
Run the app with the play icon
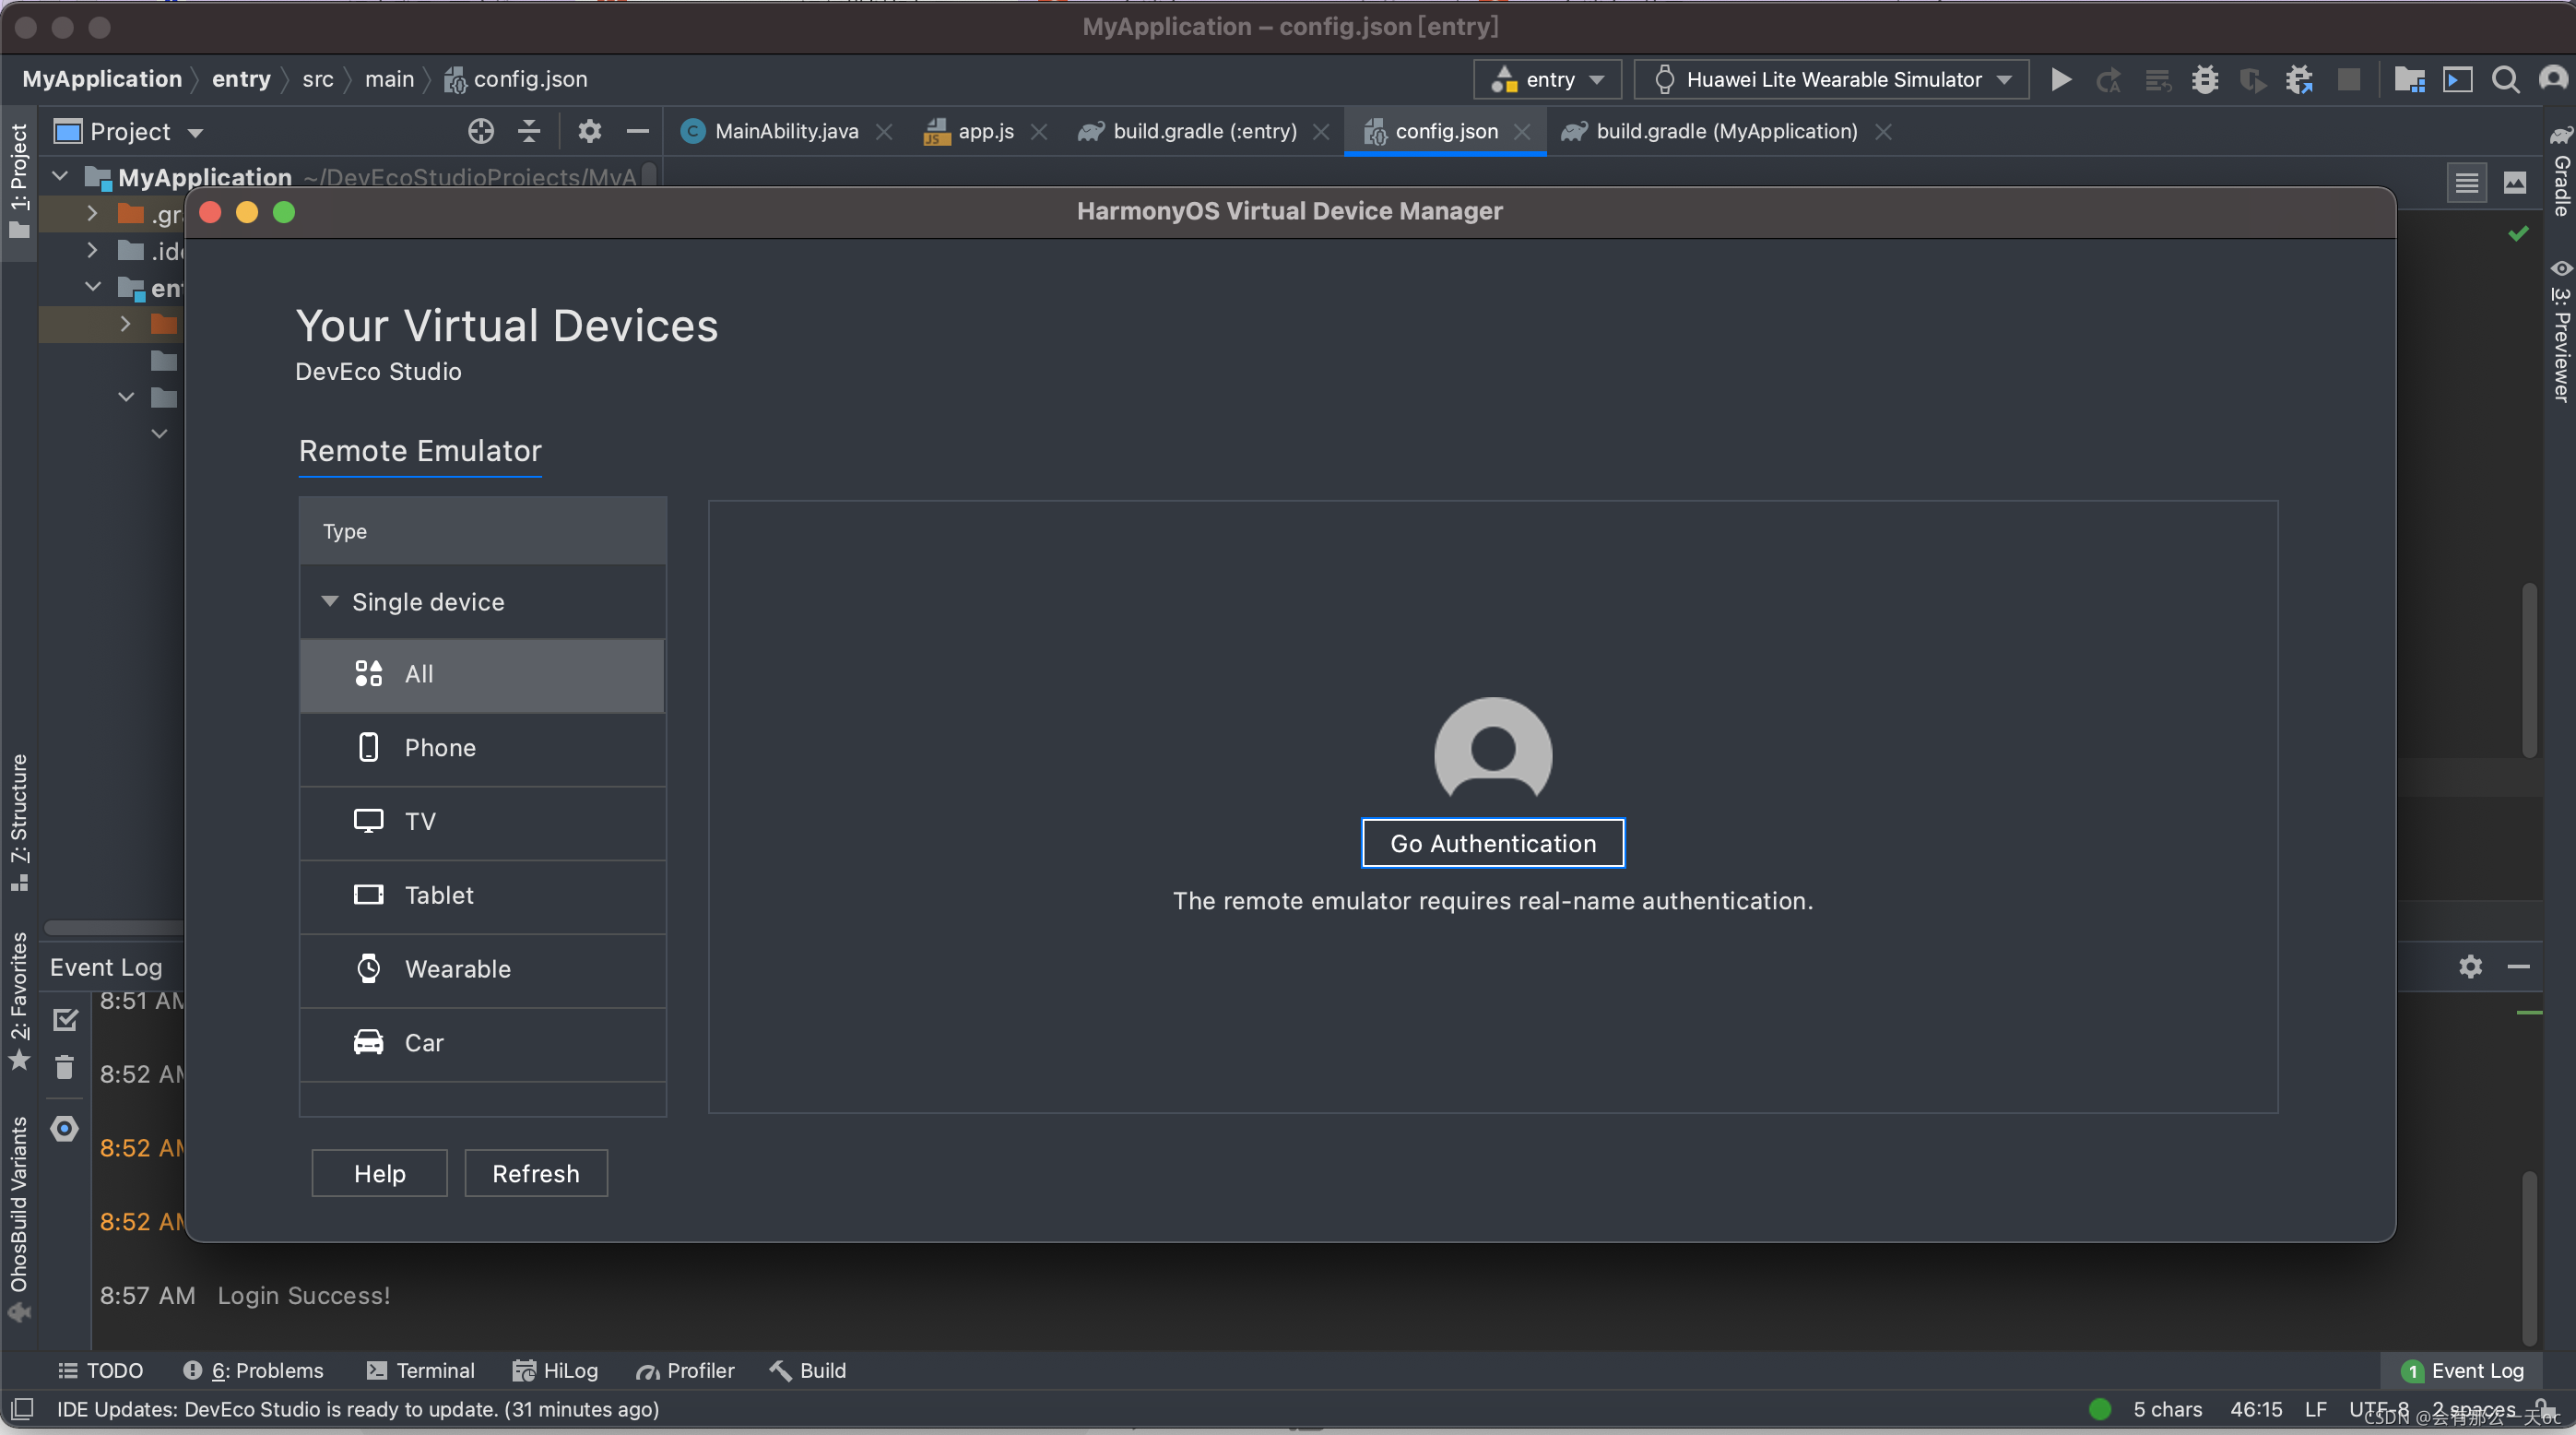pos(2060,80)
